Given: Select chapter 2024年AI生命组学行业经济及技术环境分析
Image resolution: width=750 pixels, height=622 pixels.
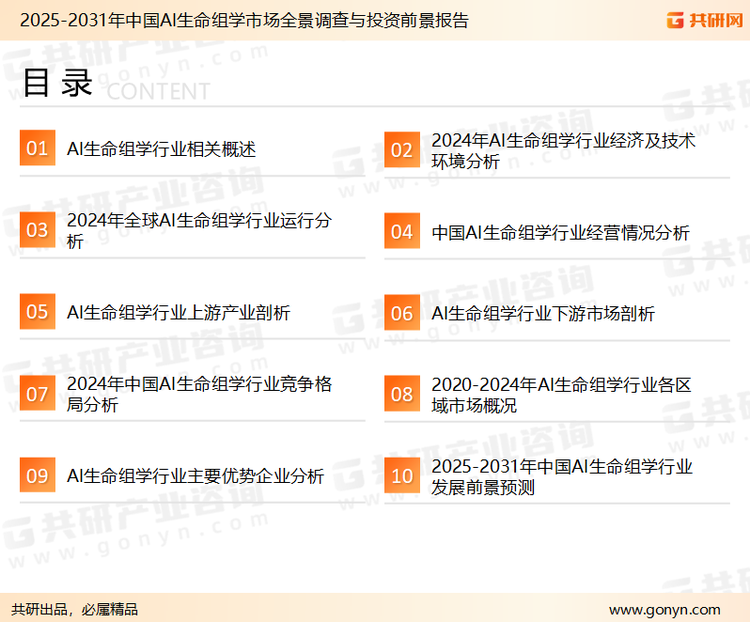Looking at the screenshot, I should point(563,151).
